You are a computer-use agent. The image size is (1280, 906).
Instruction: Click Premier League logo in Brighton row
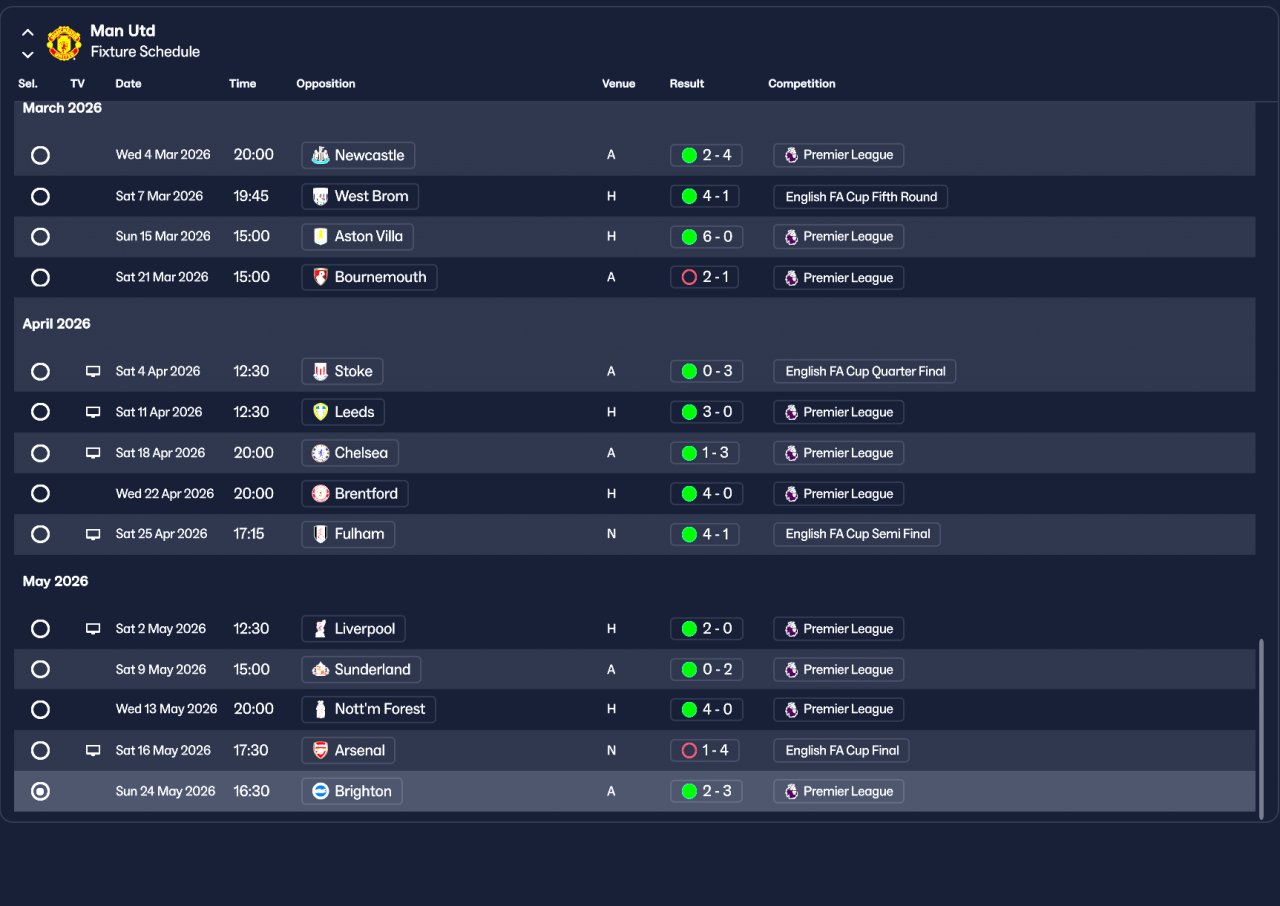coord(791,791)
